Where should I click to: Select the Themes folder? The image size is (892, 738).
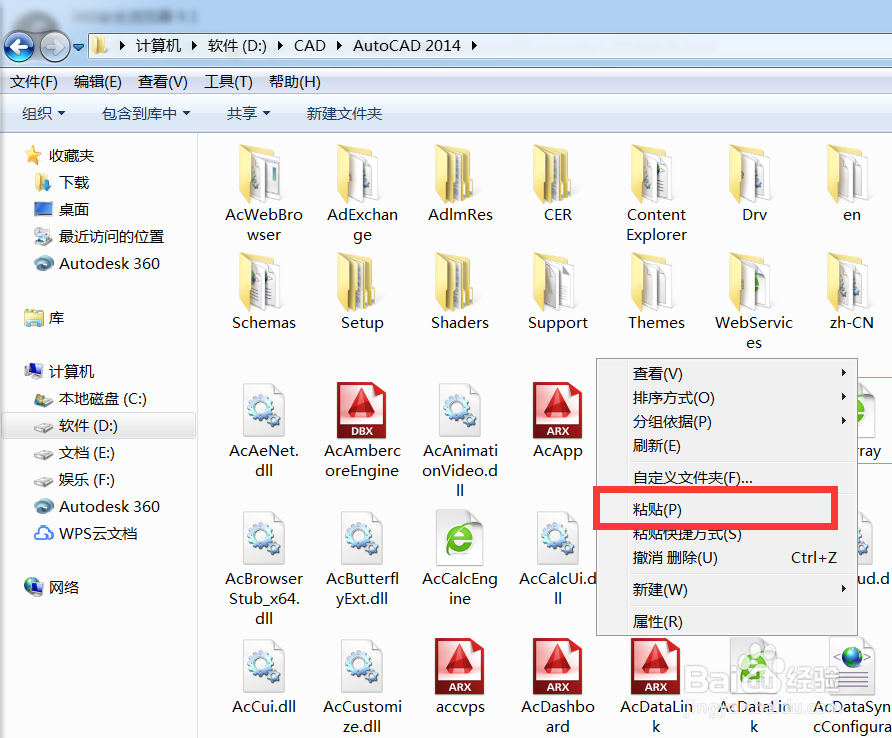tap(656, 291)
